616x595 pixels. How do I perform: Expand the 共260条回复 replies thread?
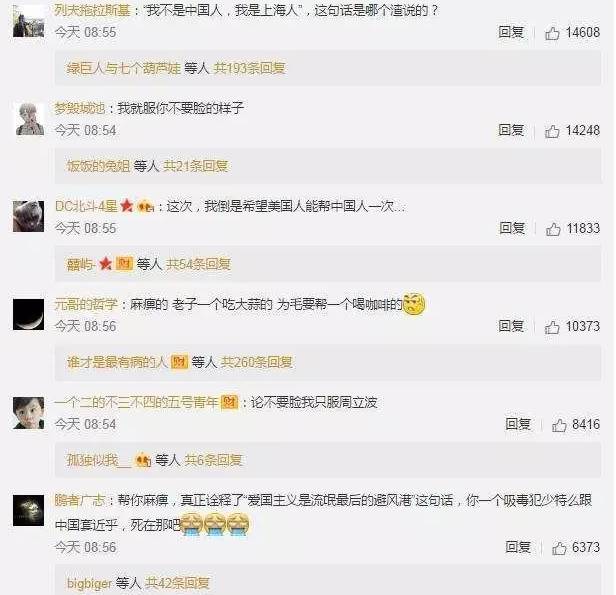click(257, 362)
